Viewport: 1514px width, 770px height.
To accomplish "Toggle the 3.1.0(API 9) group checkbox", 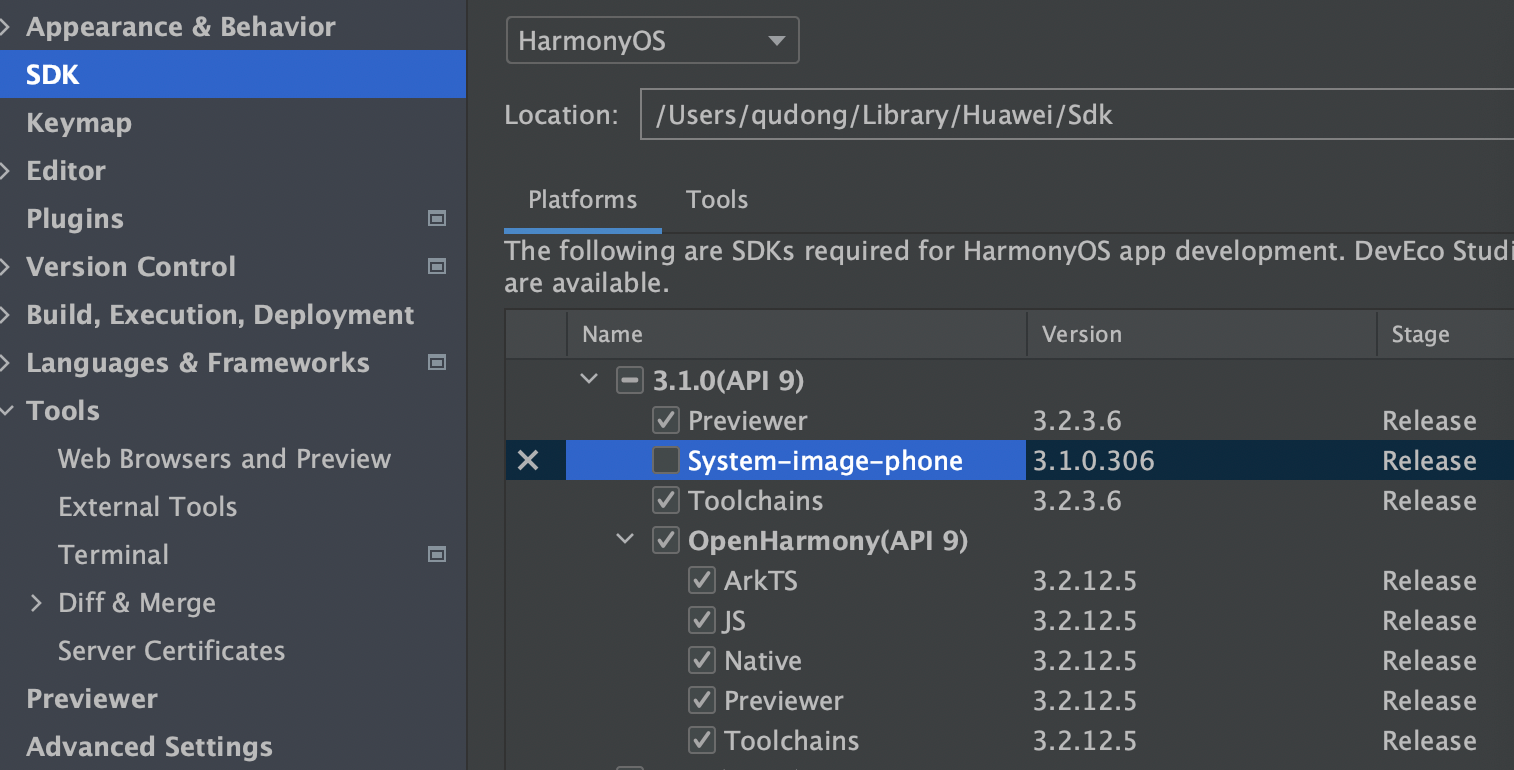I will (629, 381).
